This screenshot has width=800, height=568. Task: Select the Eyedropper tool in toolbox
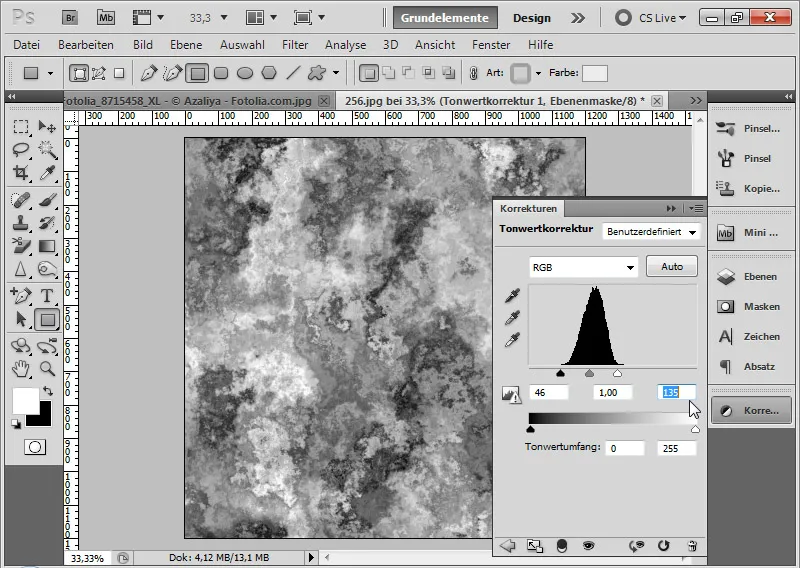tap(47, 173)
